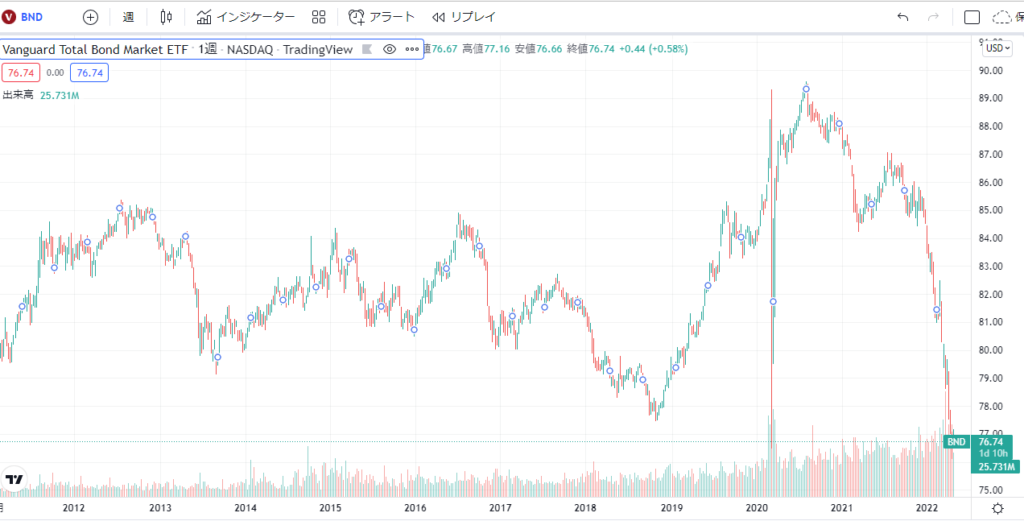Open chart settings gear icon
This screenshot has height=521, width=1024.
(997, 509)
